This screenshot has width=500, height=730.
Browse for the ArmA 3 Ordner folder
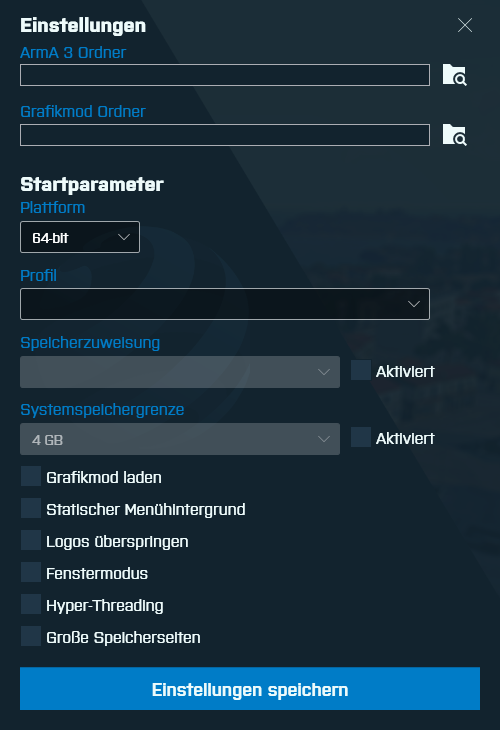tap(454, 75)
